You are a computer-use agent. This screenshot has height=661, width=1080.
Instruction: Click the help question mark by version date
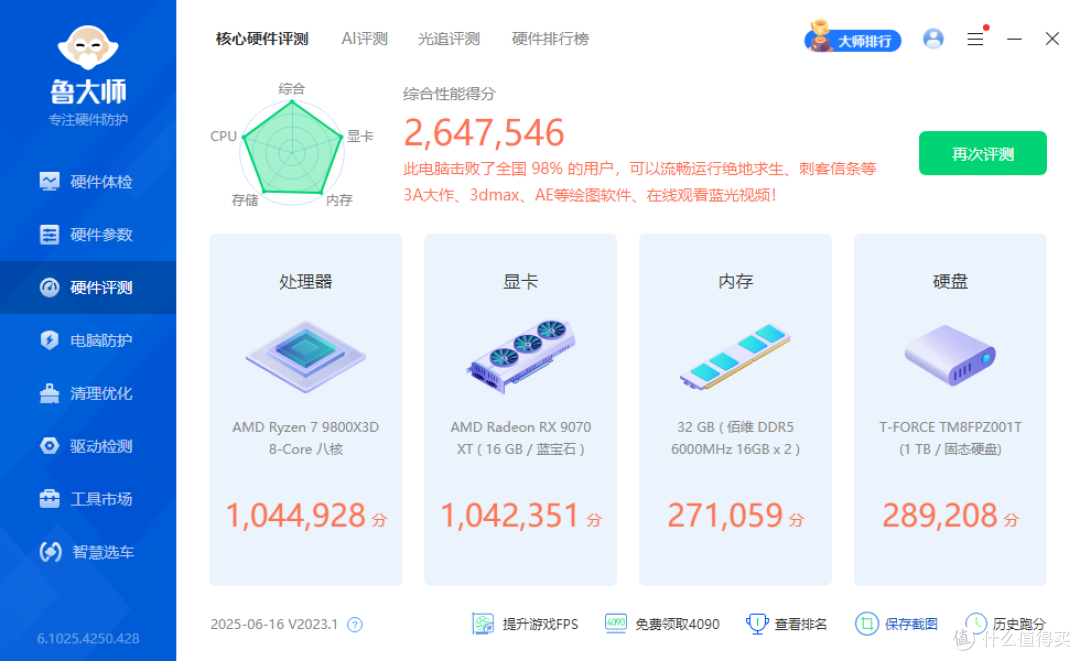tap(355, 625)
